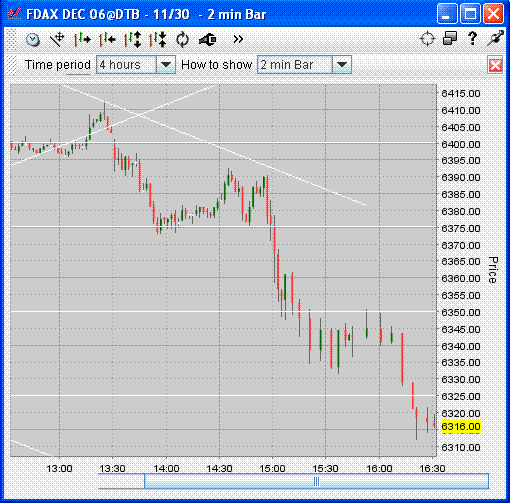Screen dimensions: 510x503
Task: Click the move bars right icon
Action: click(x=82, y=40)
